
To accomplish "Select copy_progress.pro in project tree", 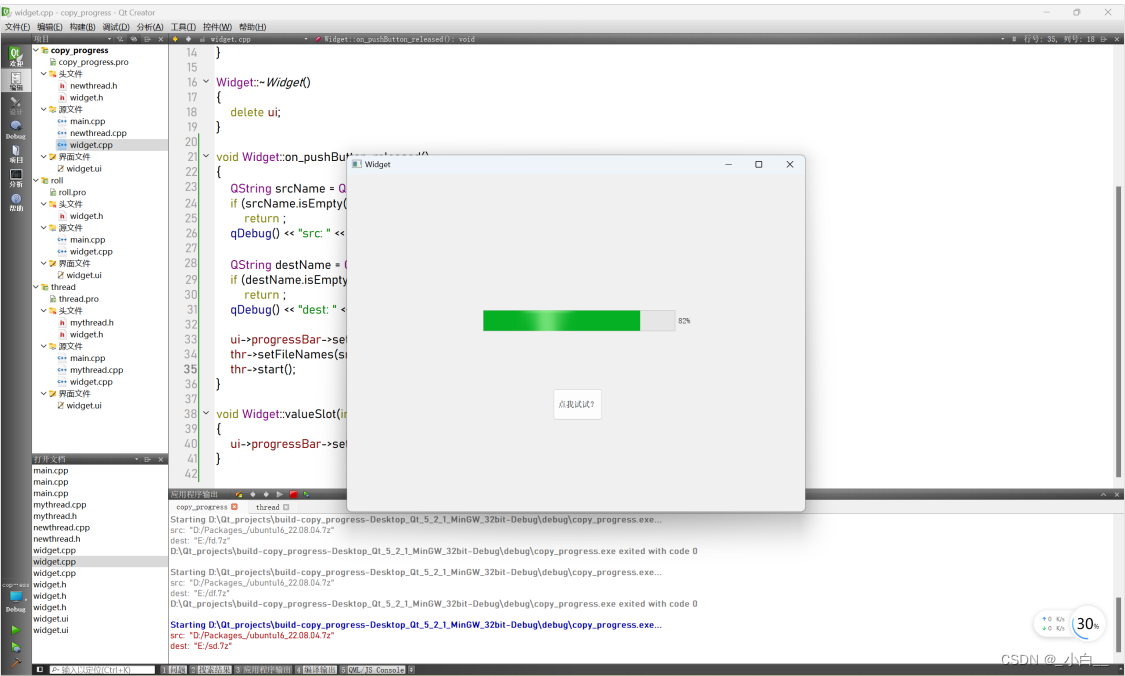I will pos(93,62).
